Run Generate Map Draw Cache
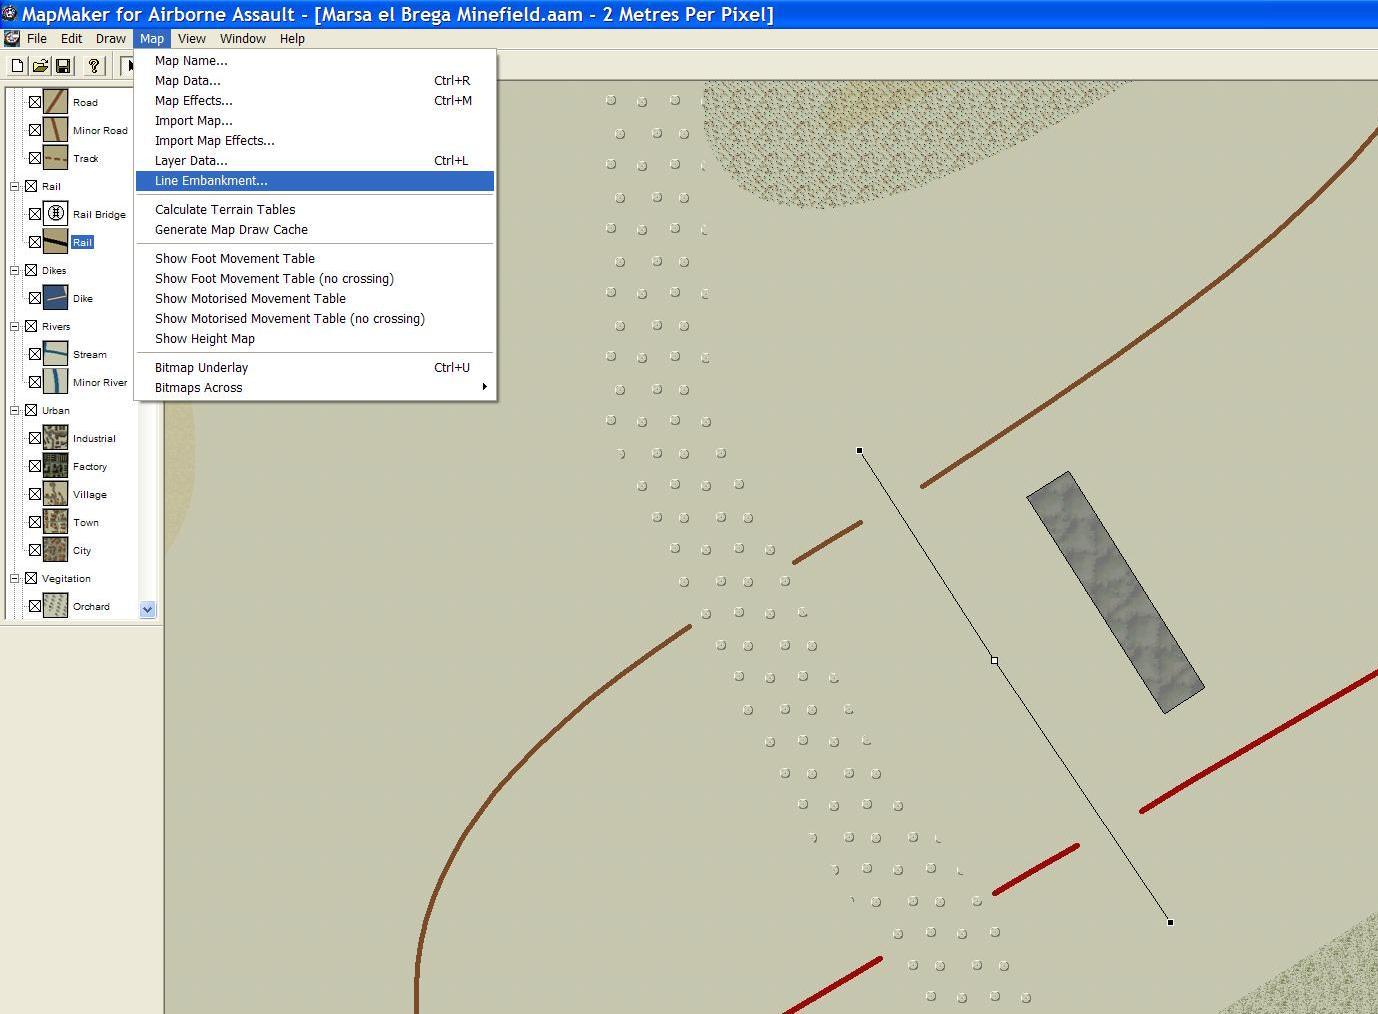 coord(315,230)
